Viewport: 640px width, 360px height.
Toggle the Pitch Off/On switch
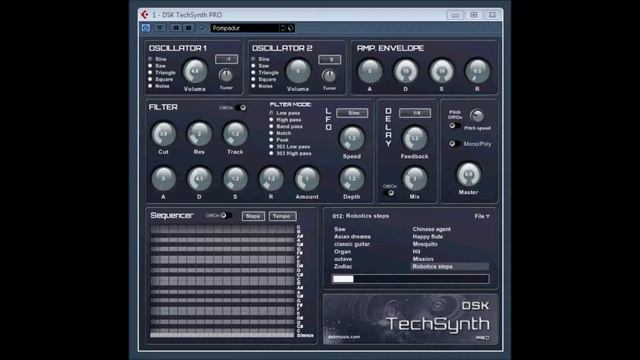pos(454,126)
